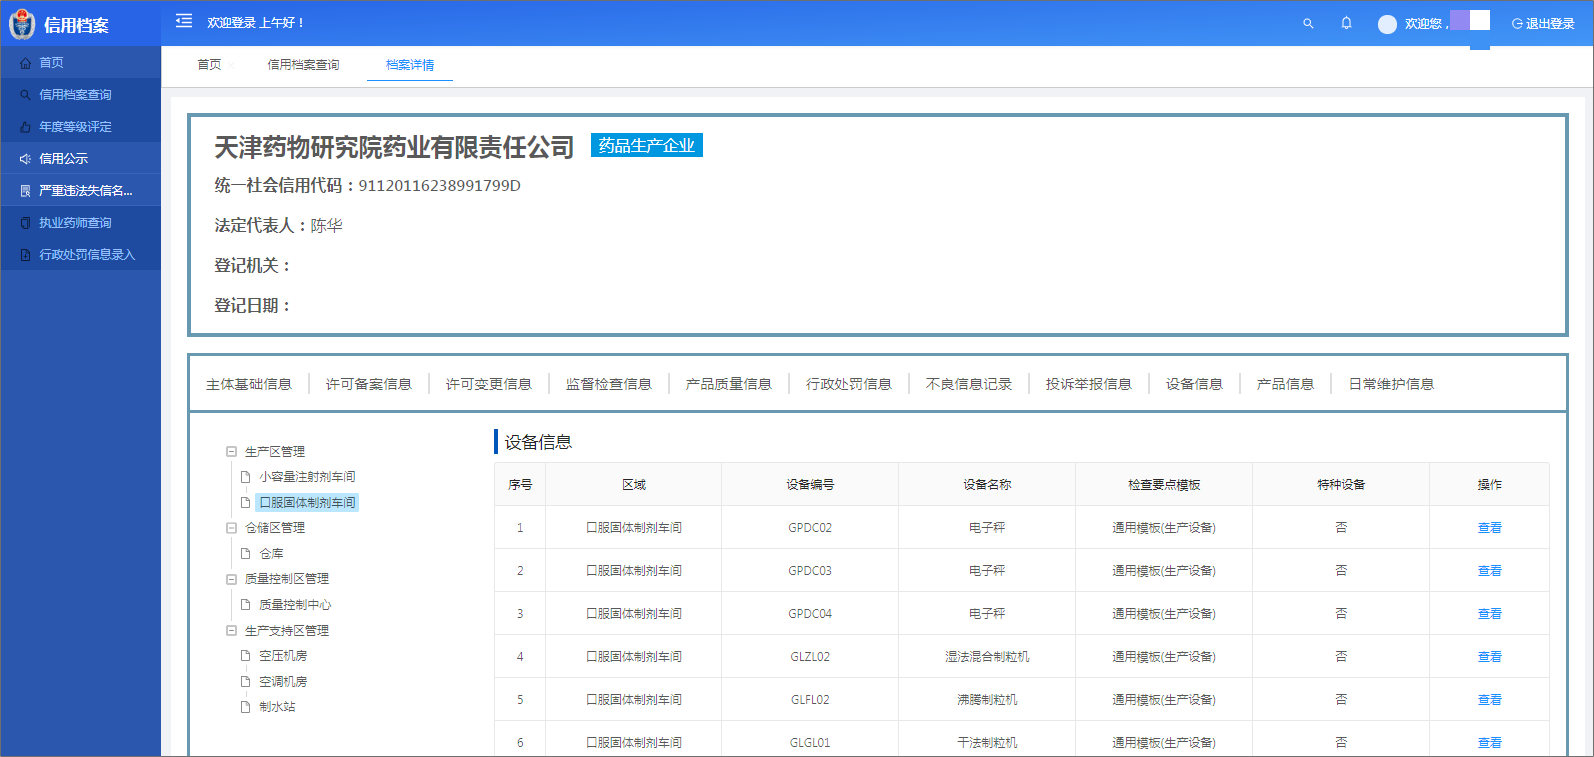Switch to the 行政处罚信息 tab

848,384
